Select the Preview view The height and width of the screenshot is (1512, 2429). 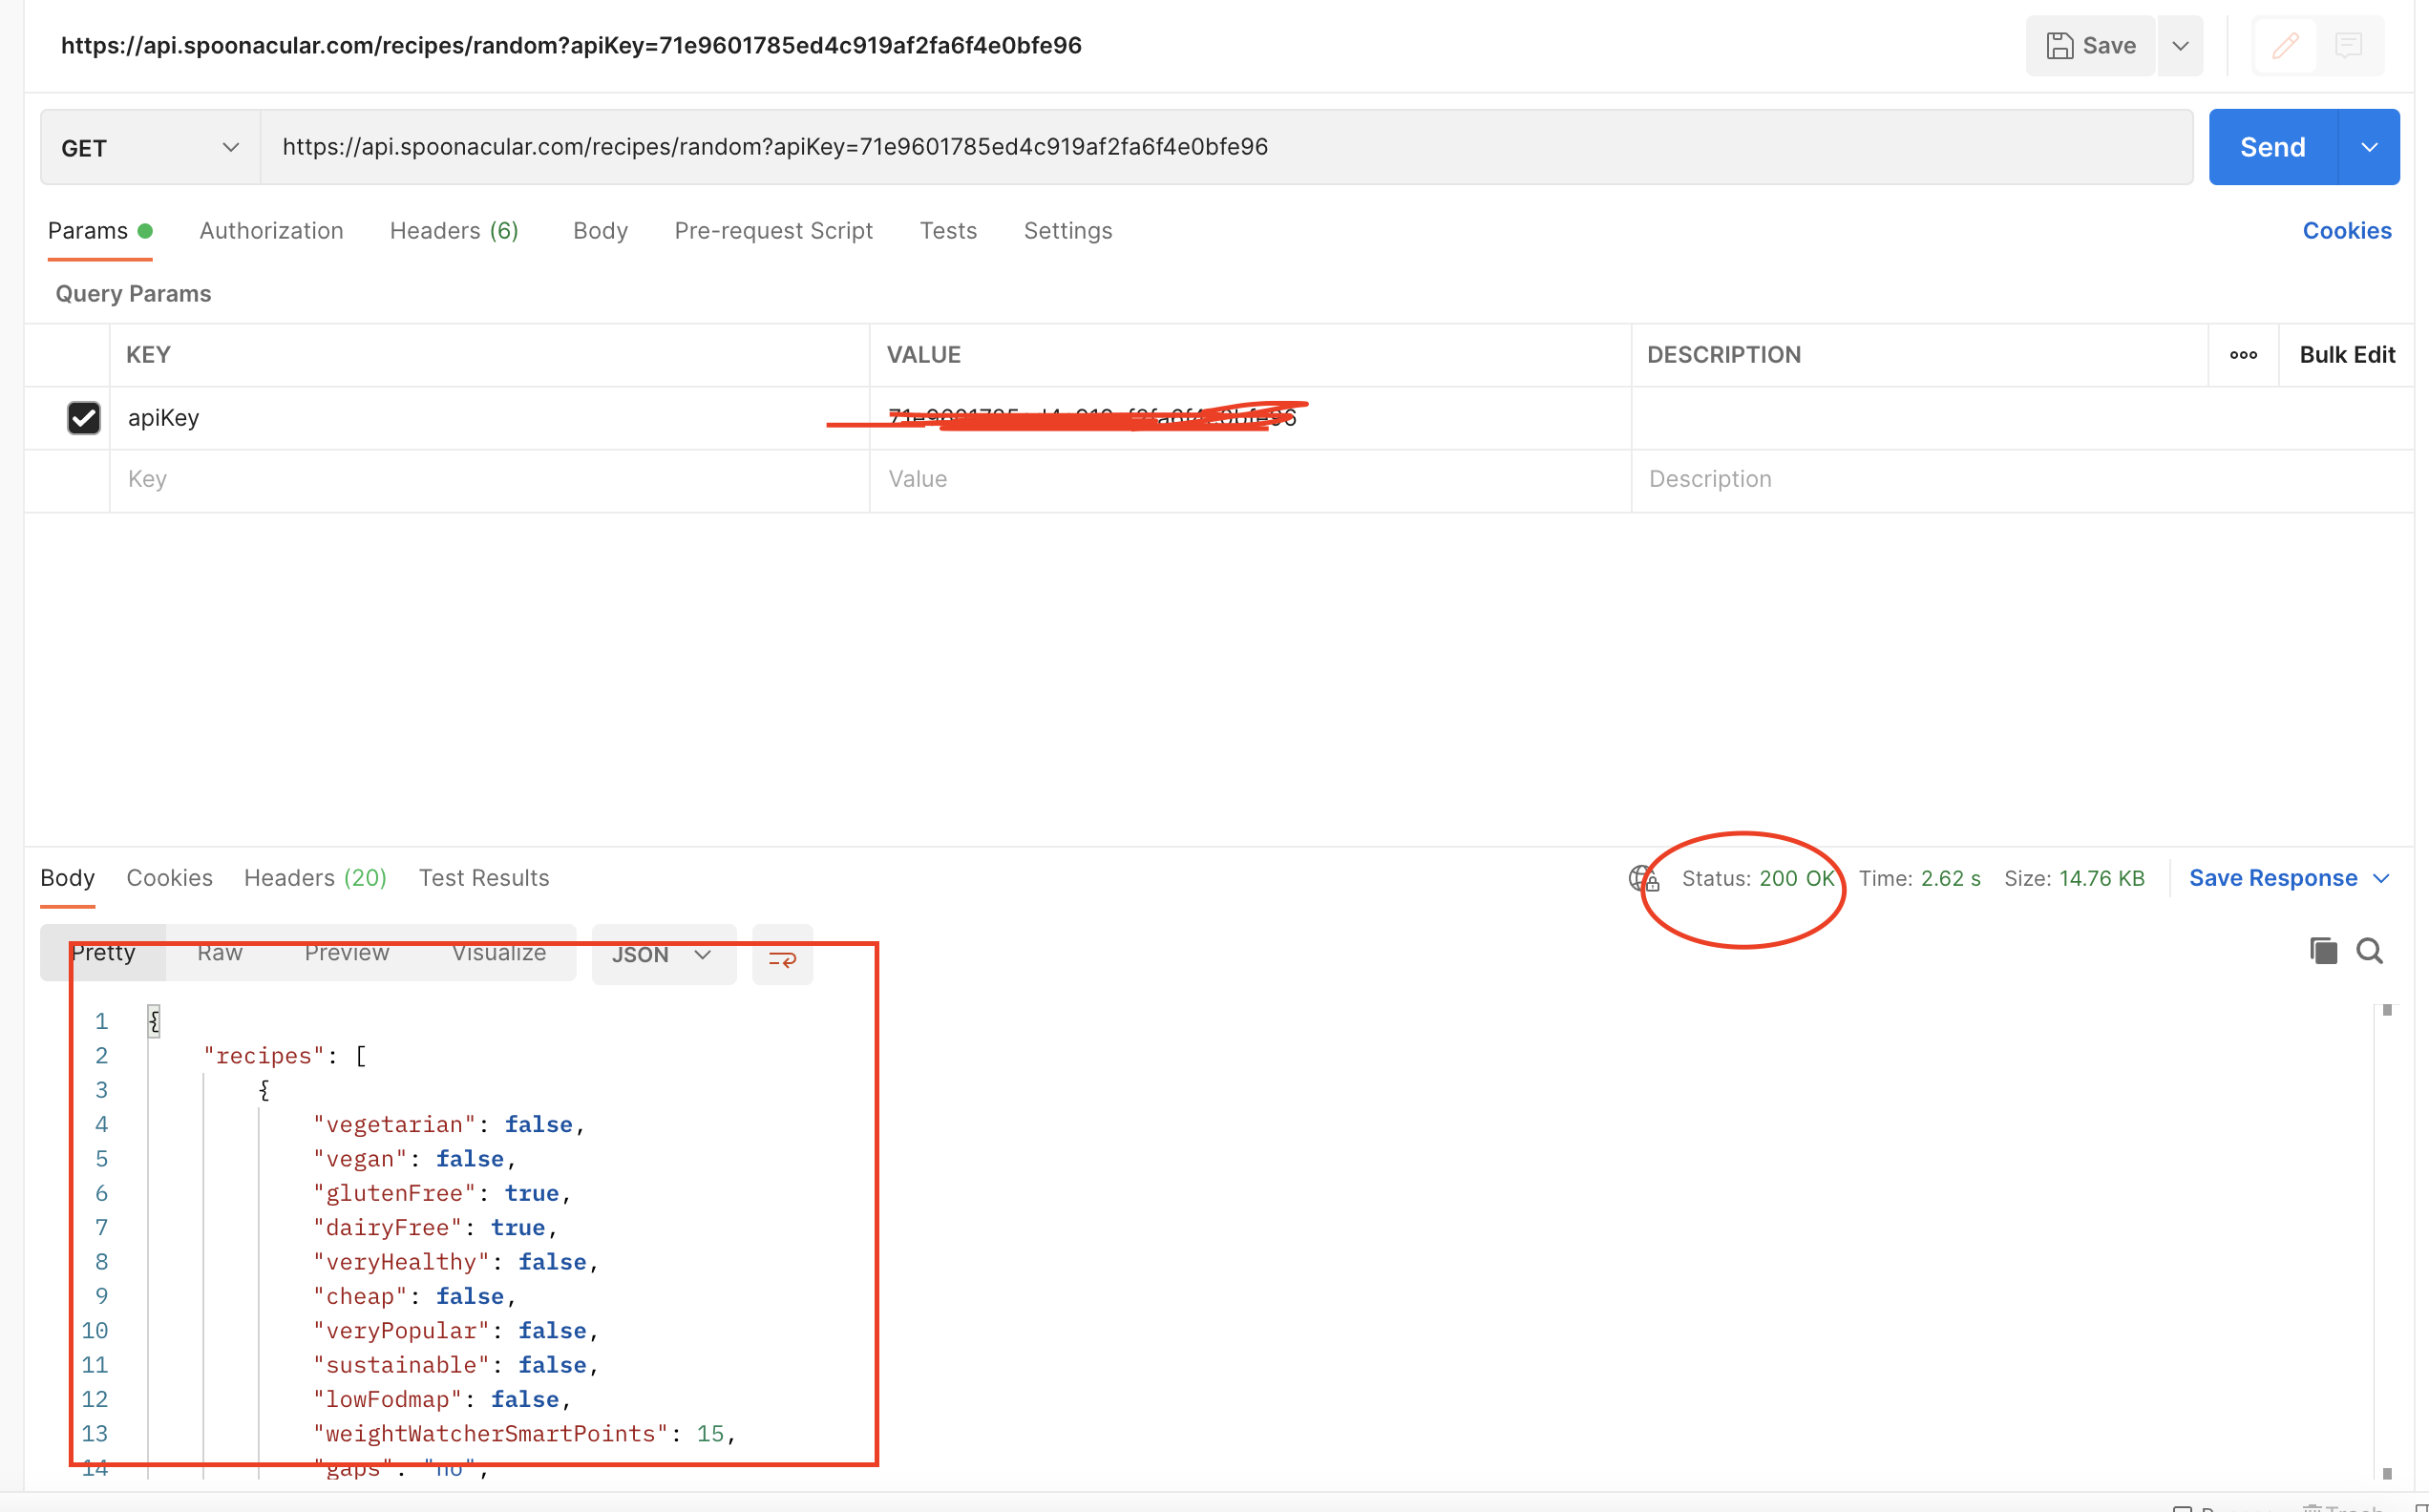coord(347,953)
